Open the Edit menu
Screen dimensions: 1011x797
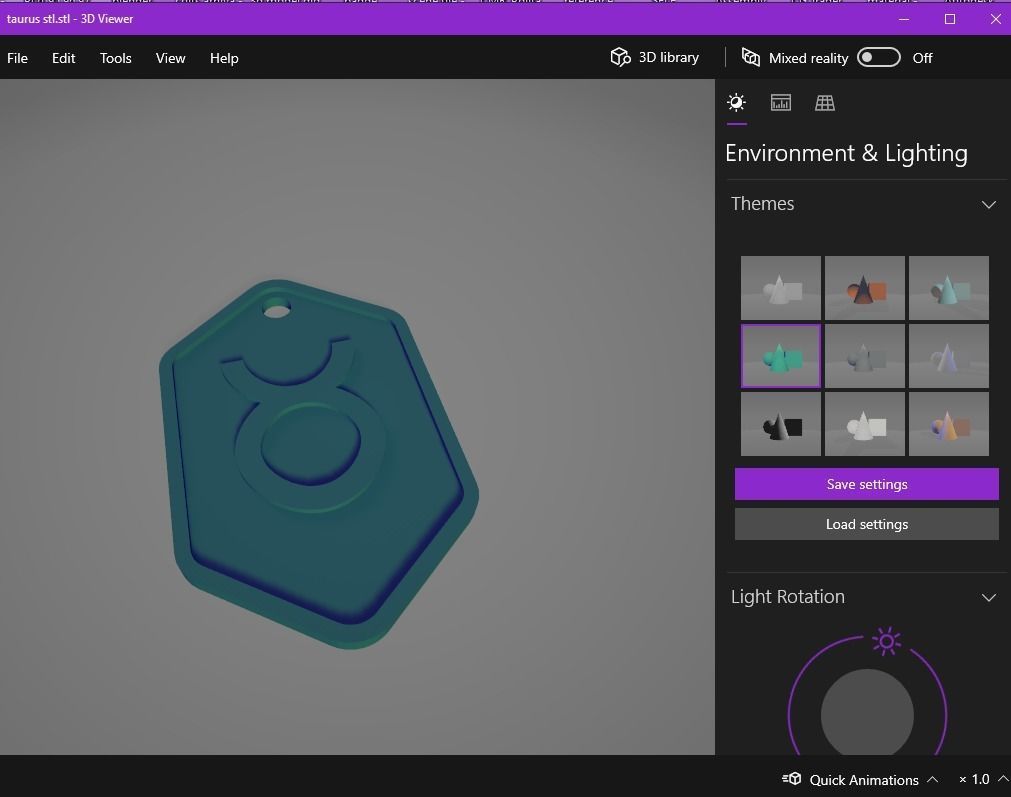63,58
